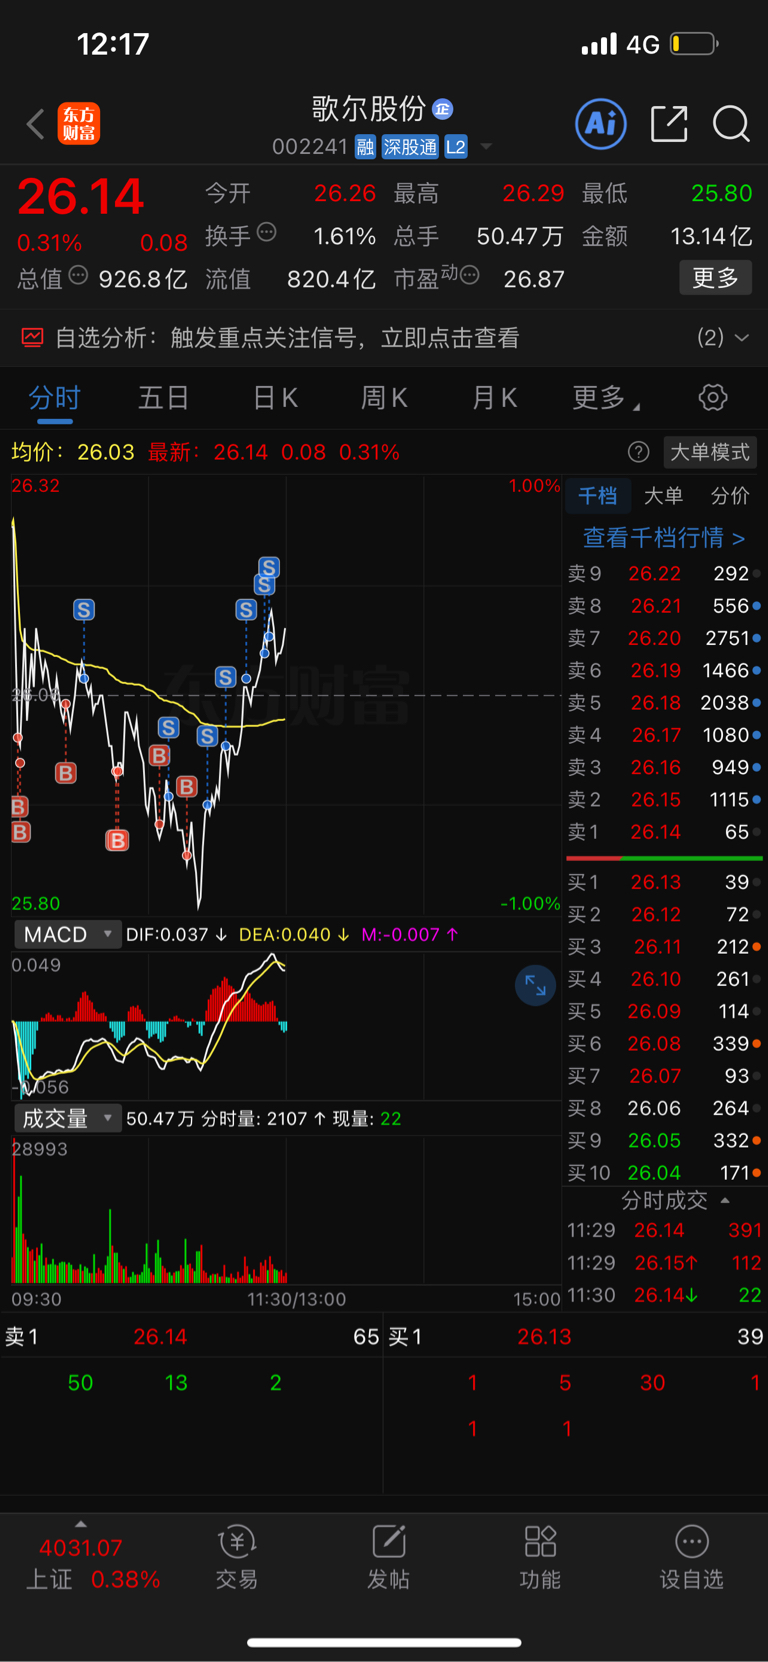
Task: Tap the 市盈 info icon
Action: click(x=469, y=275)
